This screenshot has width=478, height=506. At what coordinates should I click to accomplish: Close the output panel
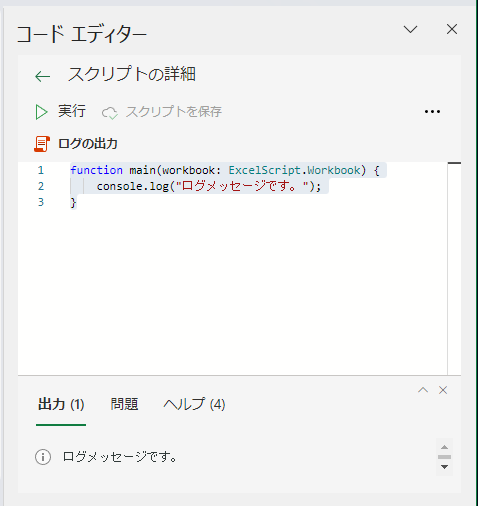point(443,390)
